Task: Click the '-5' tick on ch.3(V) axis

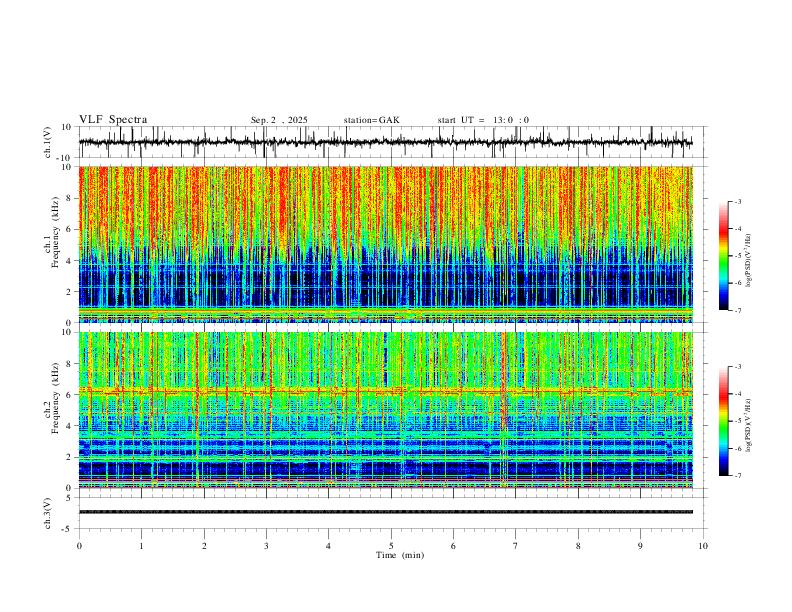Action: coord(67,529)
